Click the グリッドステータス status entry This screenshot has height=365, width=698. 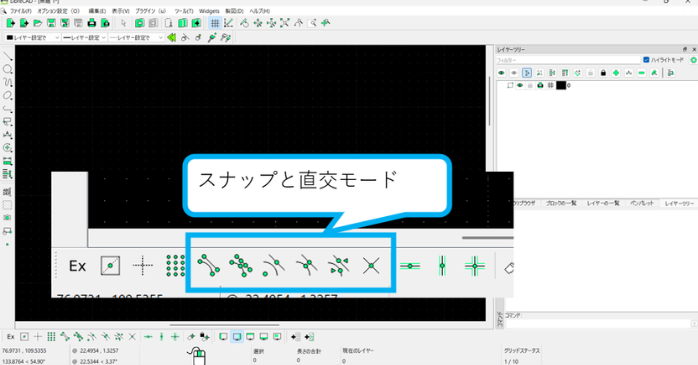pyautogui.click(x=522, y=351)
